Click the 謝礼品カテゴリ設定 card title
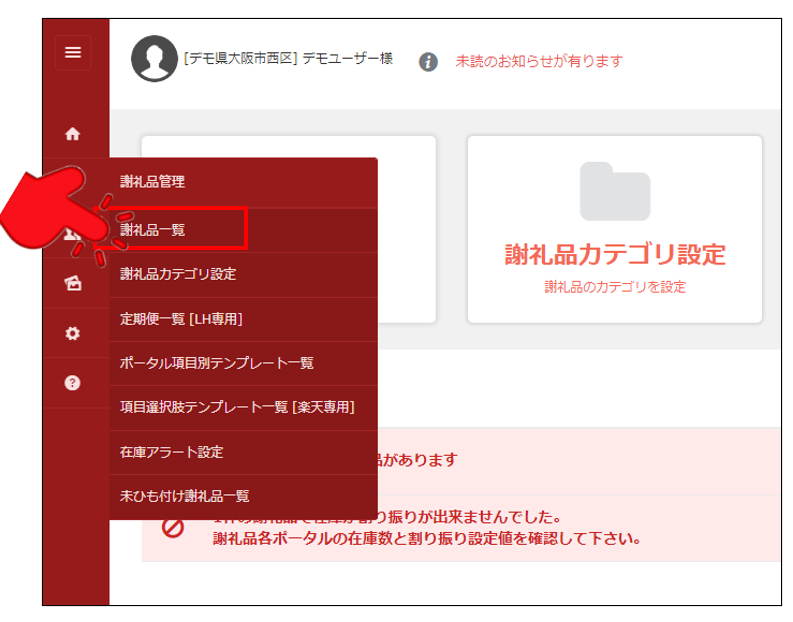Screen dimensions: 793x622 click(614, 254)
